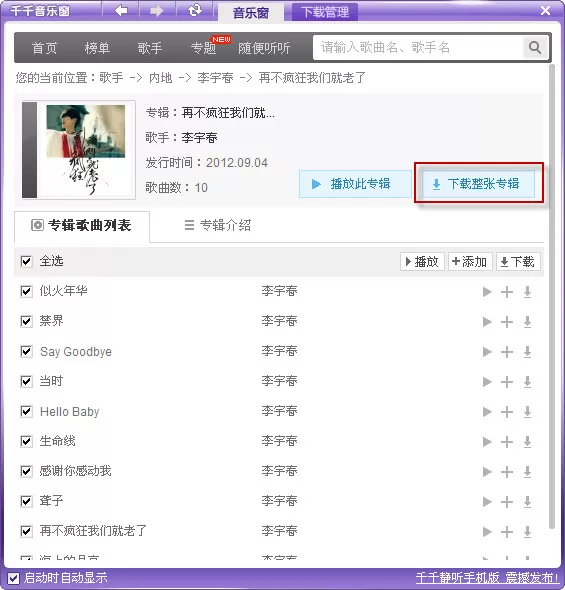This screenshot has height=590, width=565.
Task: Uncheck the 感谢你感动我 checkbox
Action: point(26,471)
